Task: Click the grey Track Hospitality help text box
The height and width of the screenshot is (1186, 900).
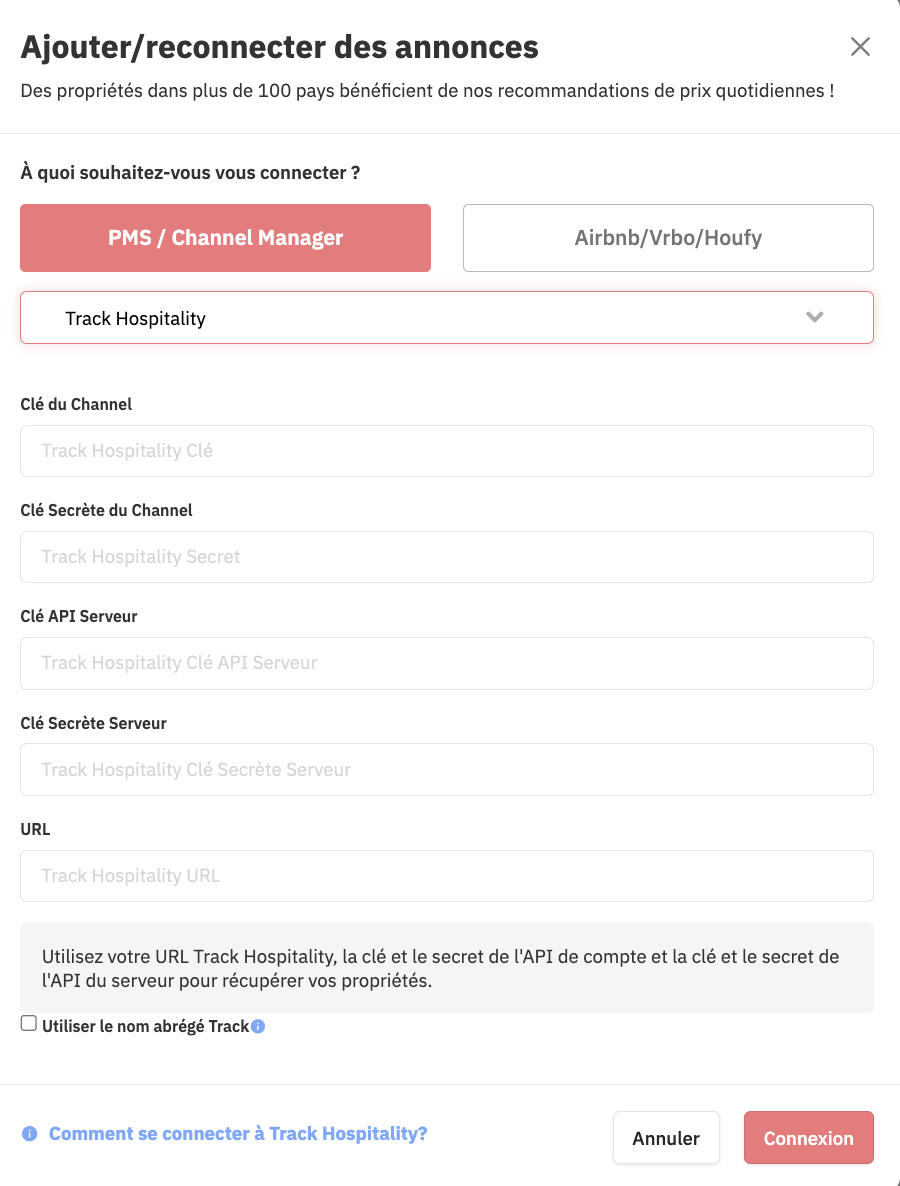Action: tap(447, 967)
